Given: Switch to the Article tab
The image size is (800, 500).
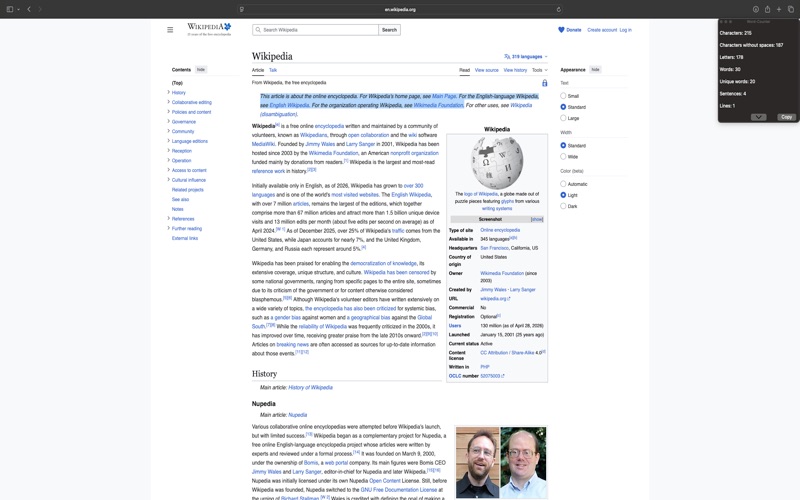Looking at the screenshot, I should [x=258, y=70].
